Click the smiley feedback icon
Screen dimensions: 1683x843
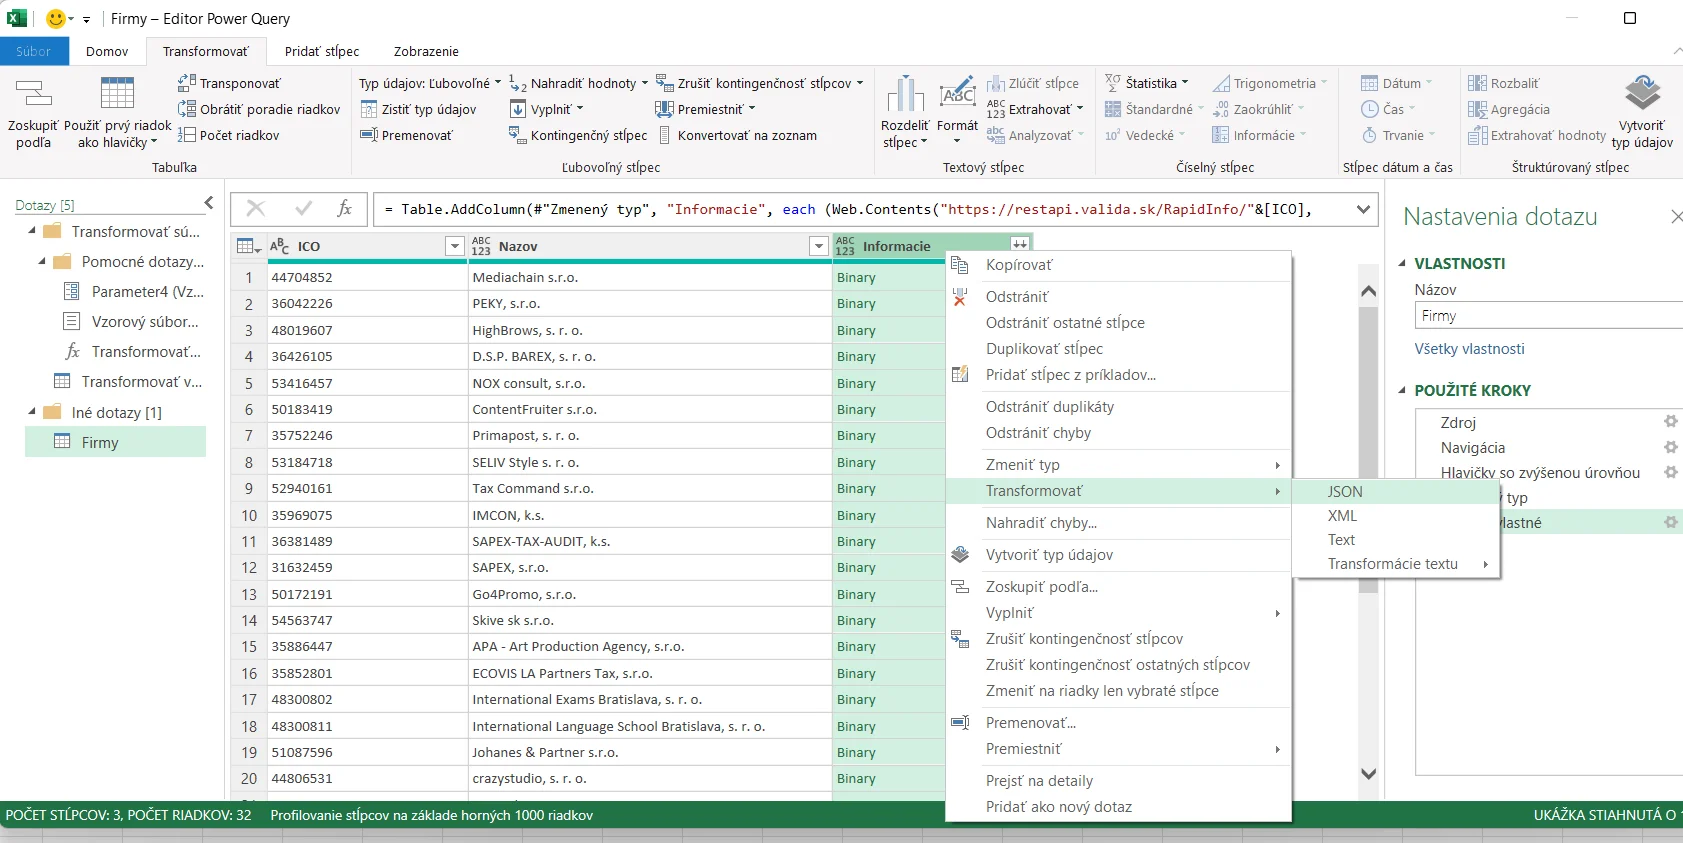tap(56, 18)
